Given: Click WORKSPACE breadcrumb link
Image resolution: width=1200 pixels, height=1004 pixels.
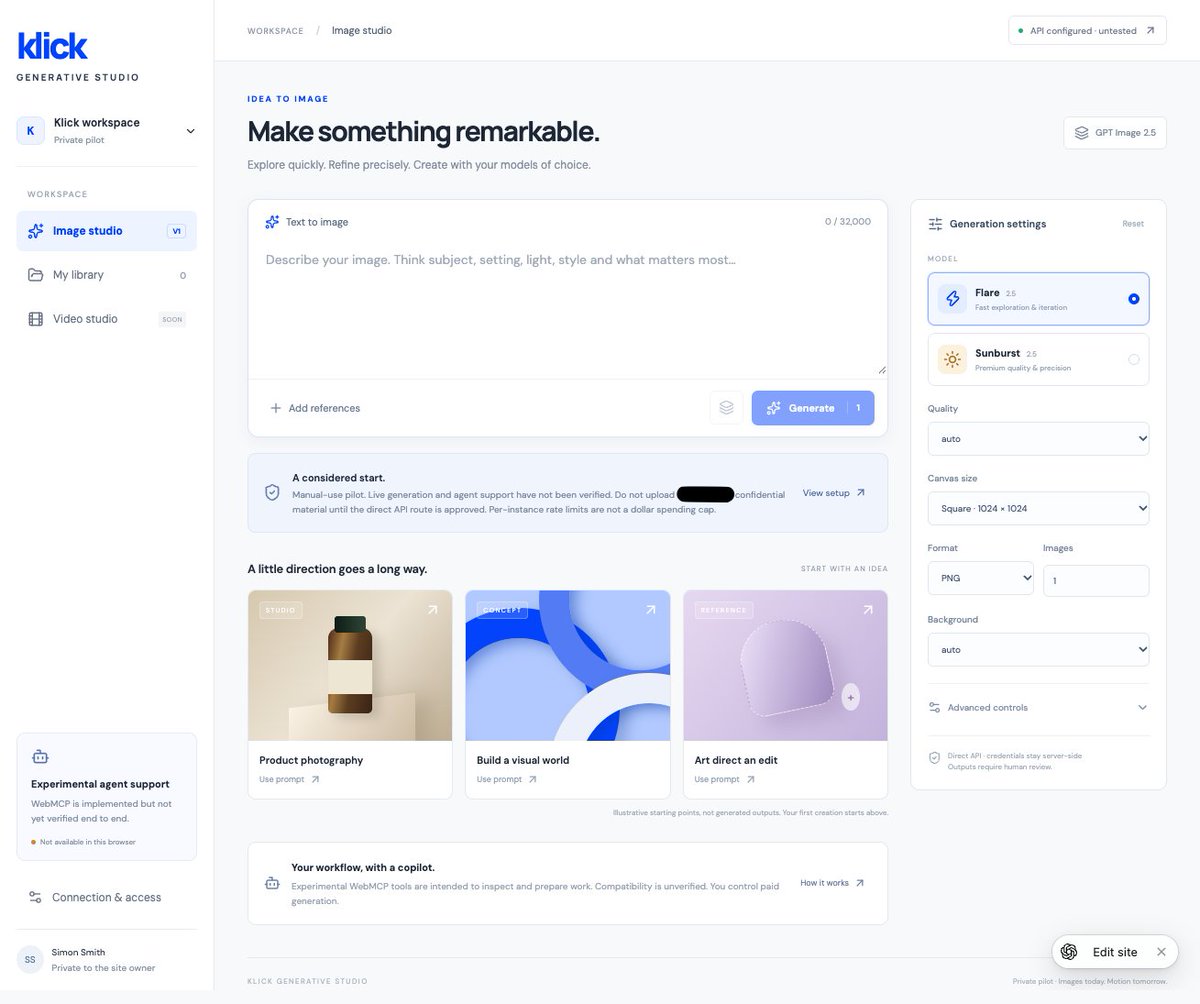Looking at the screenshot, I should [x=275, y=31].
